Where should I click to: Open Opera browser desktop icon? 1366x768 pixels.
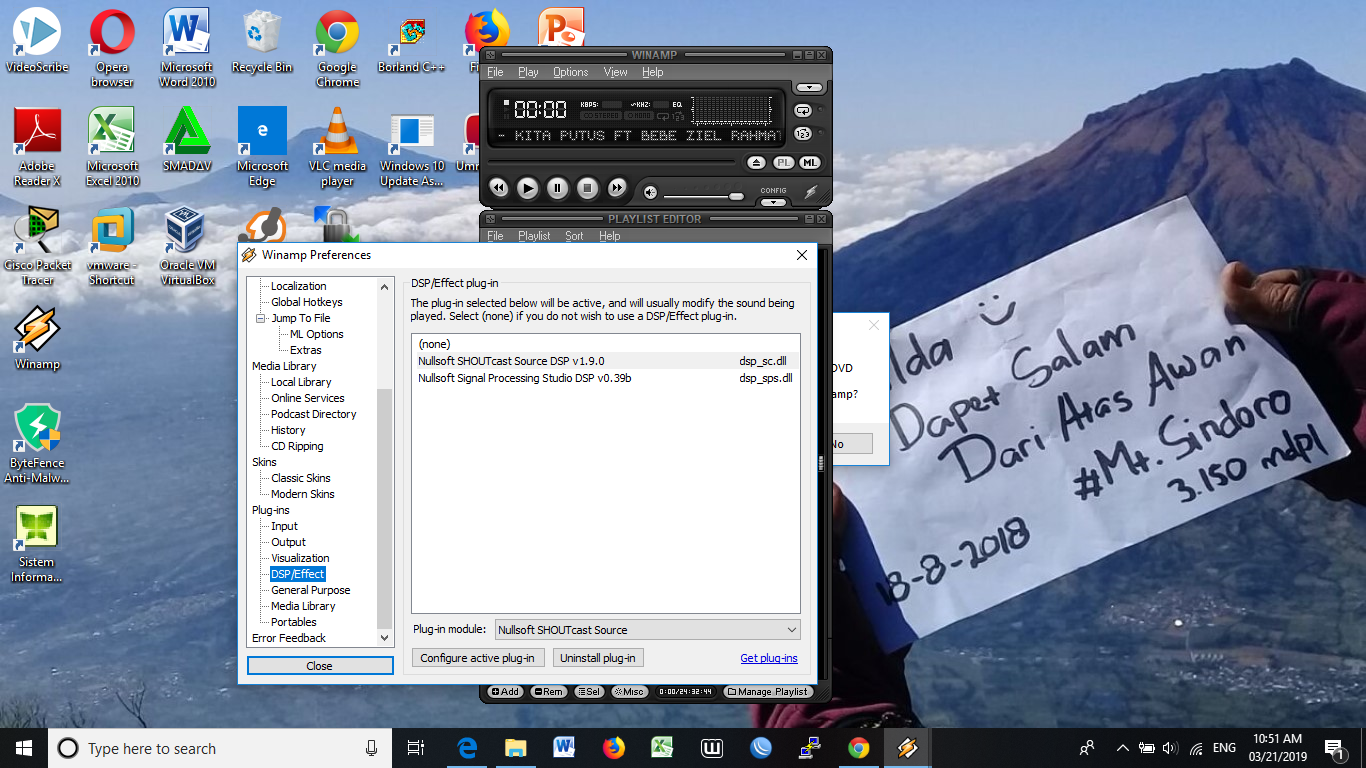click(x=112, y=47)
